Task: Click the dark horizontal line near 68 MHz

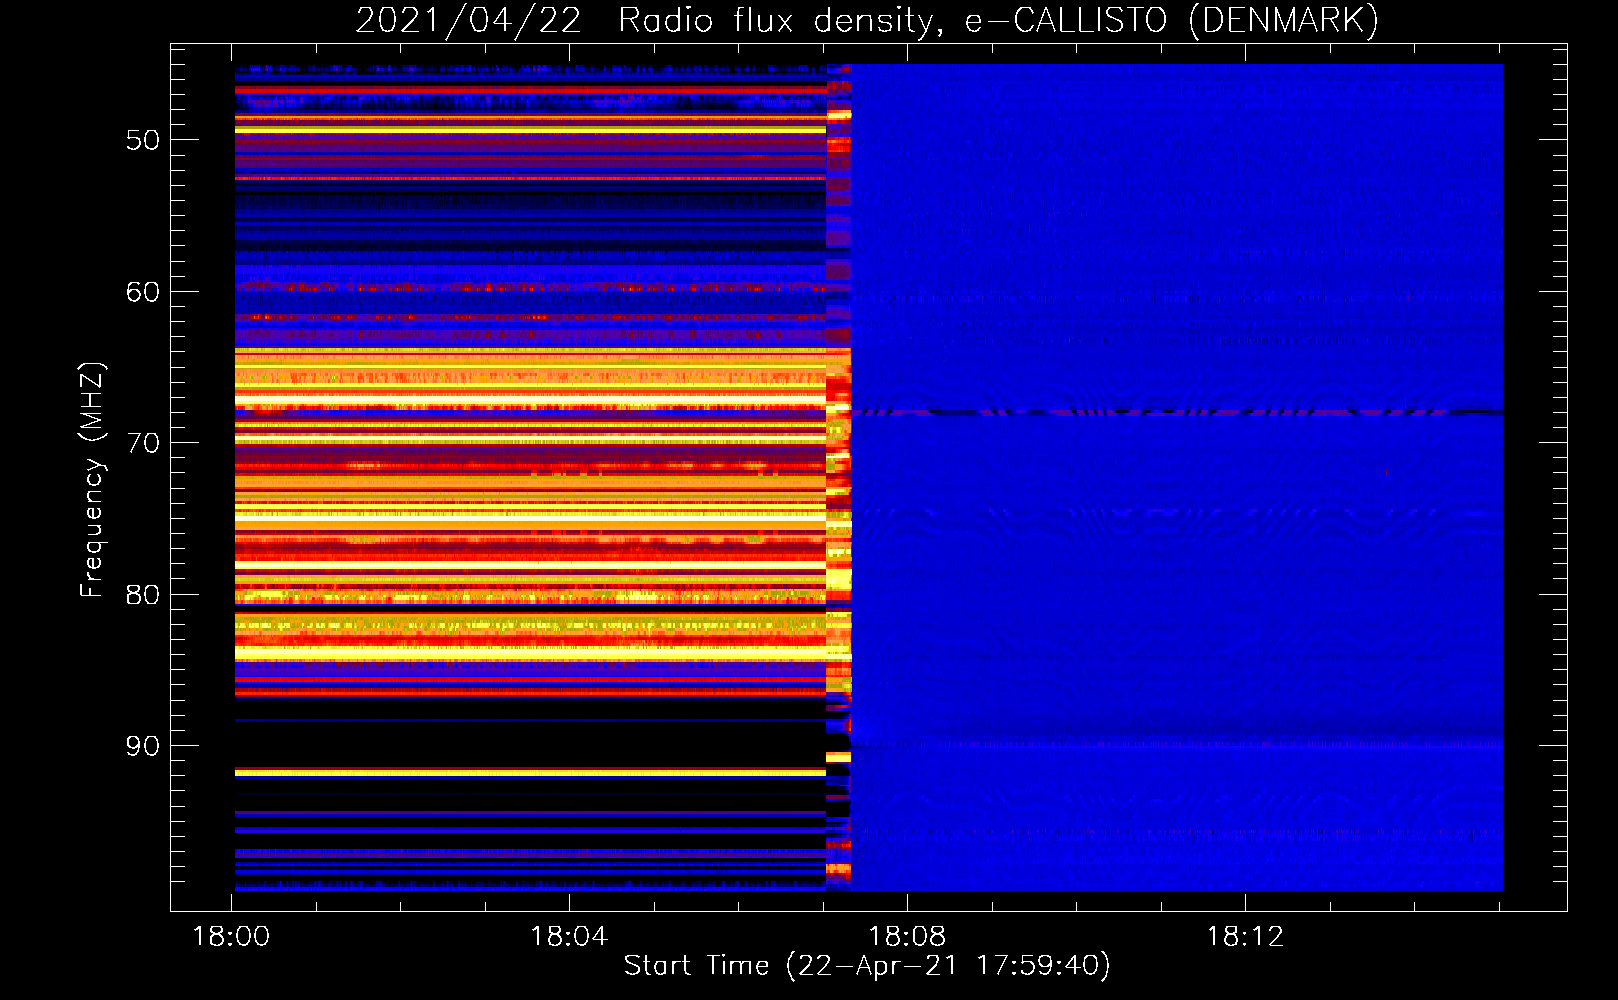Action: pos(1177,412)
